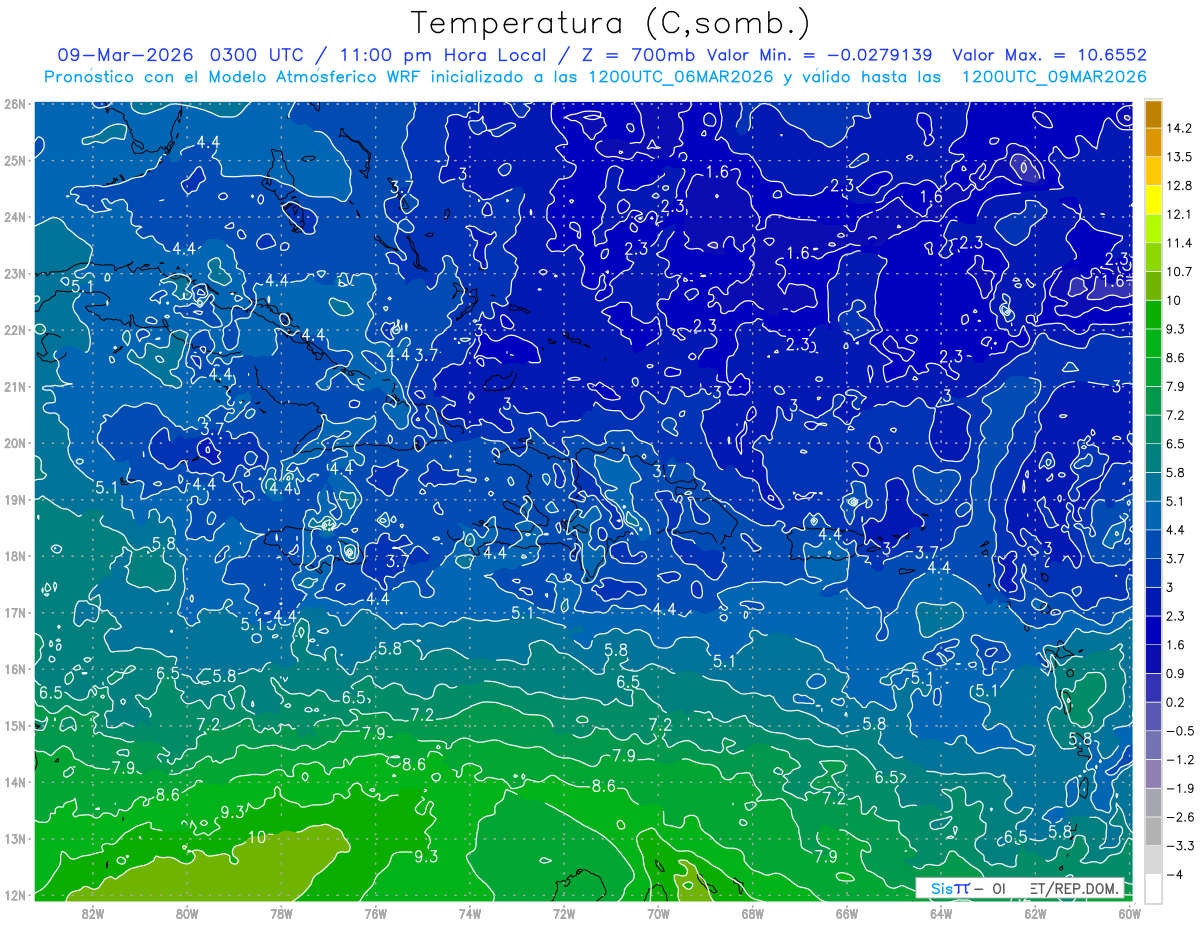Click the yellow colorbar segment between 12.1 and 12.8
The image size is (1200, 927).
point(1153,200)
